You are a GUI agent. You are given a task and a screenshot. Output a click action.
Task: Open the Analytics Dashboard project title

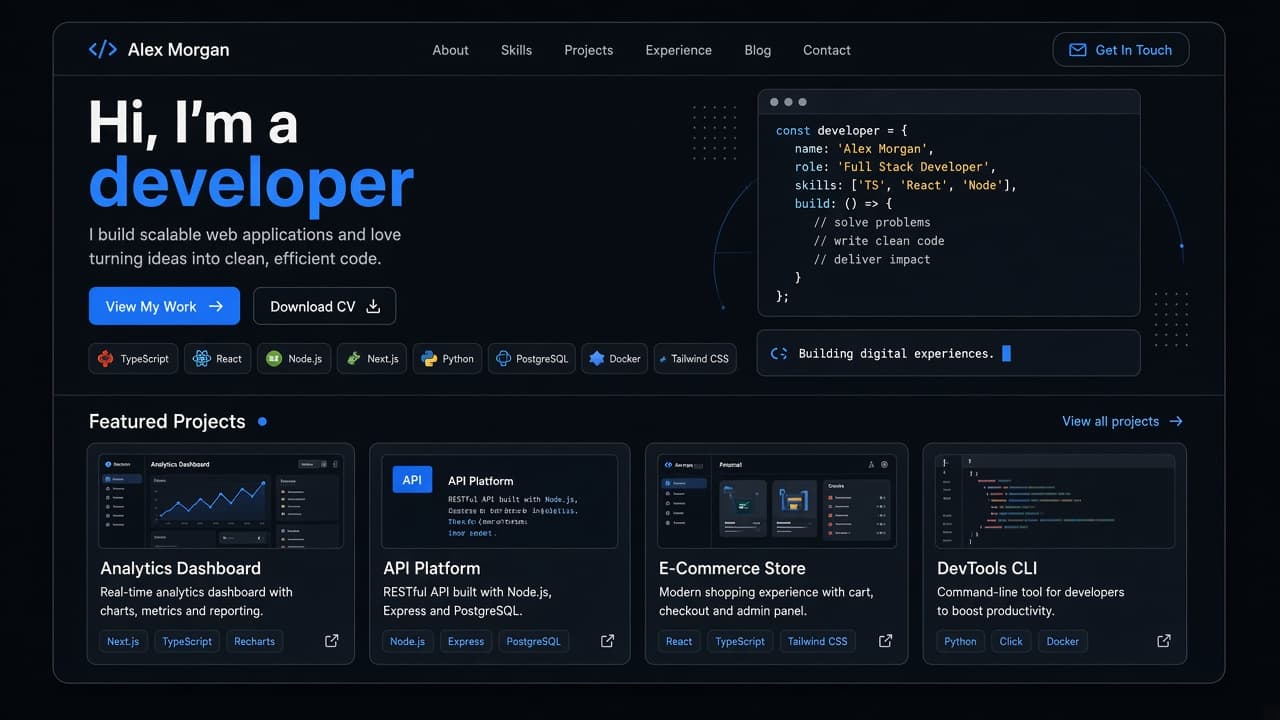tap(180, 568)
